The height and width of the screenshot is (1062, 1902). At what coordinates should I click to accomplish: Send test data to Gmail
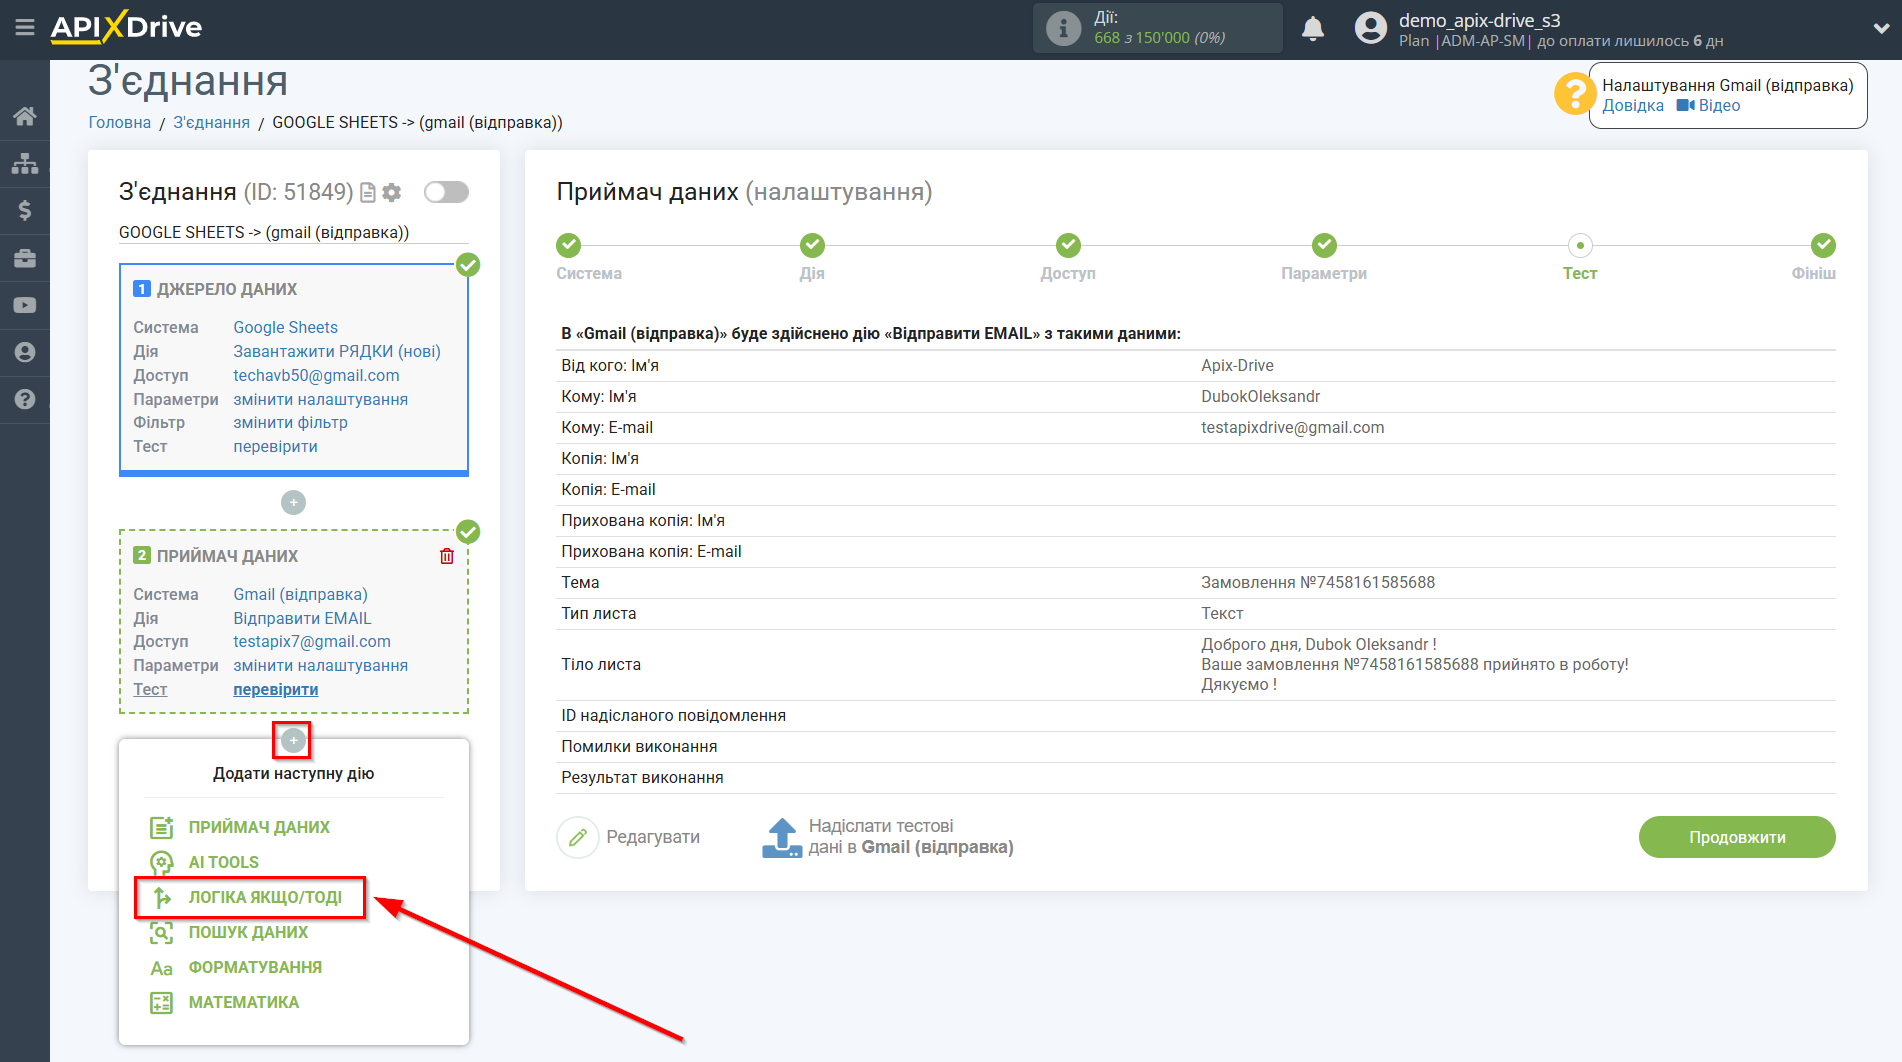(888, 837)
